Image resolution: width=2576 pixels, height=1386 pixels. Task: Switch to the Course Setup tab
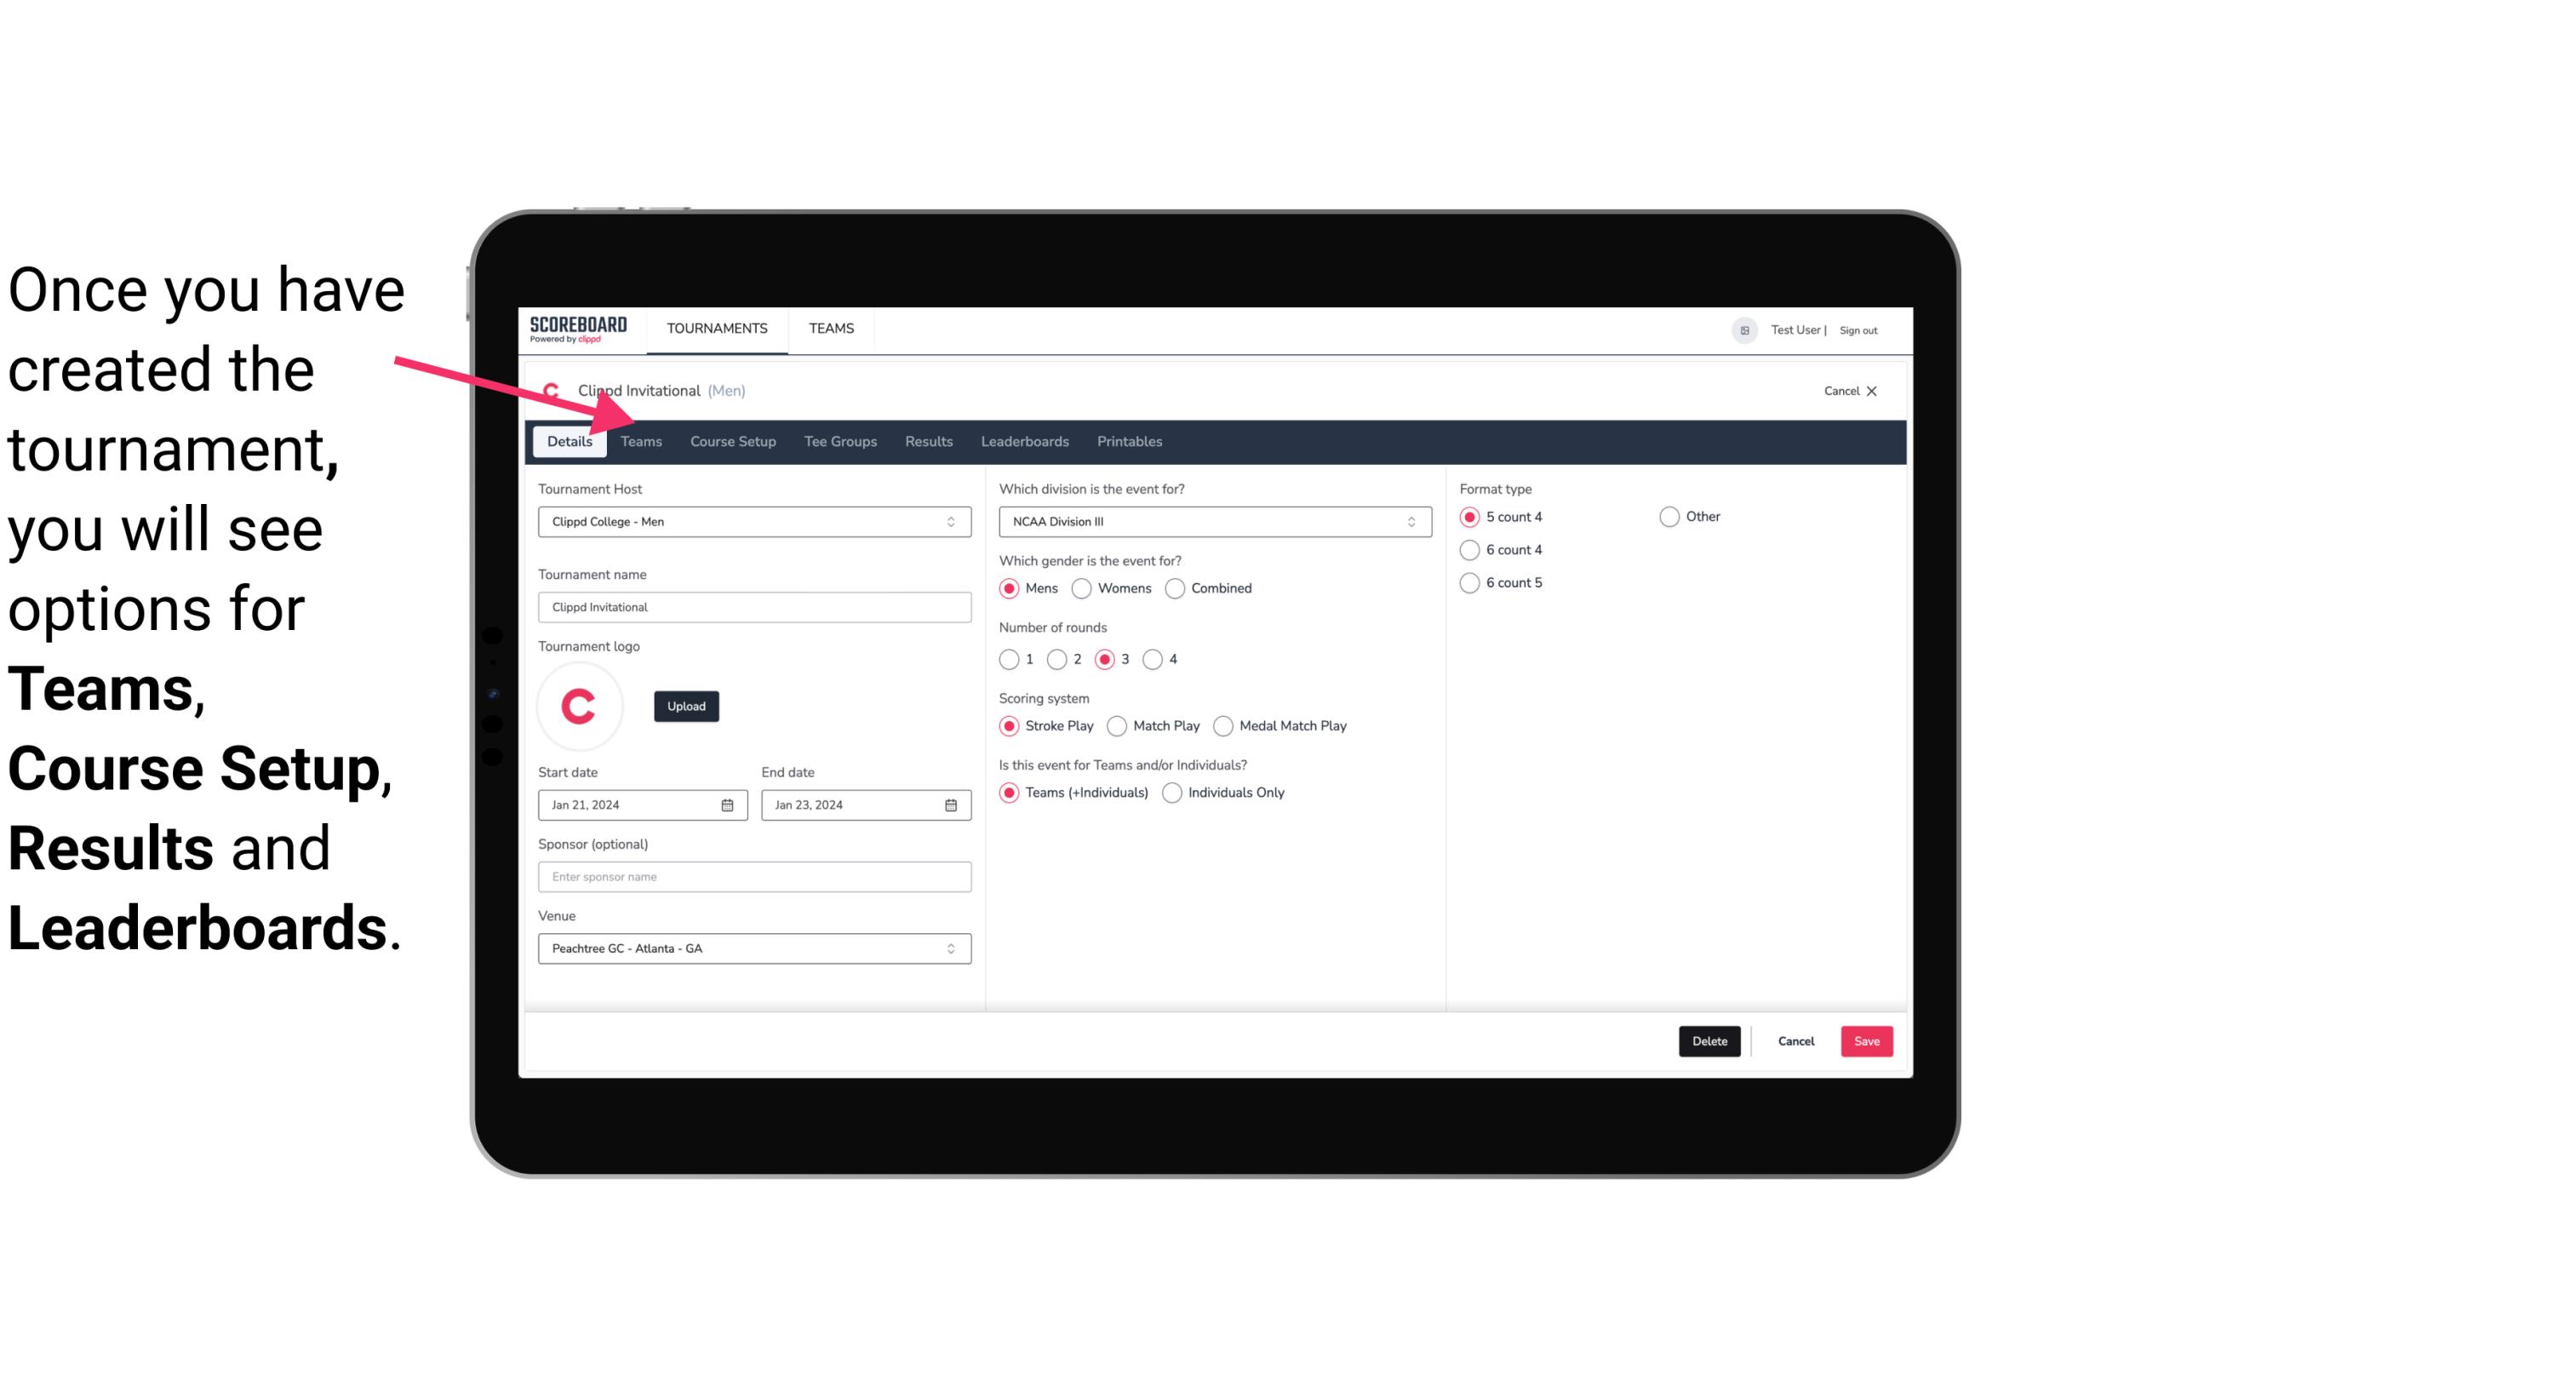click(x=732, y=440)
